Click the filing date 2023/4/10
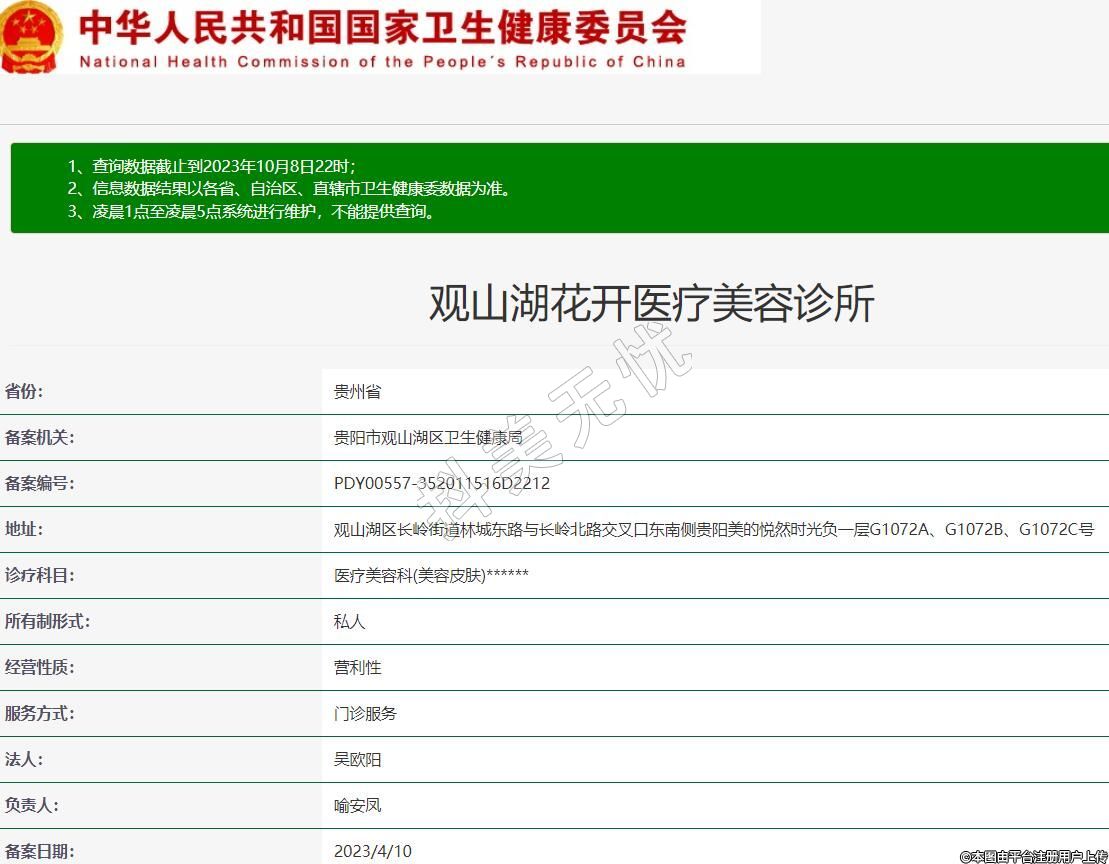The image size is (1109, 864). [x=372, y=851]
